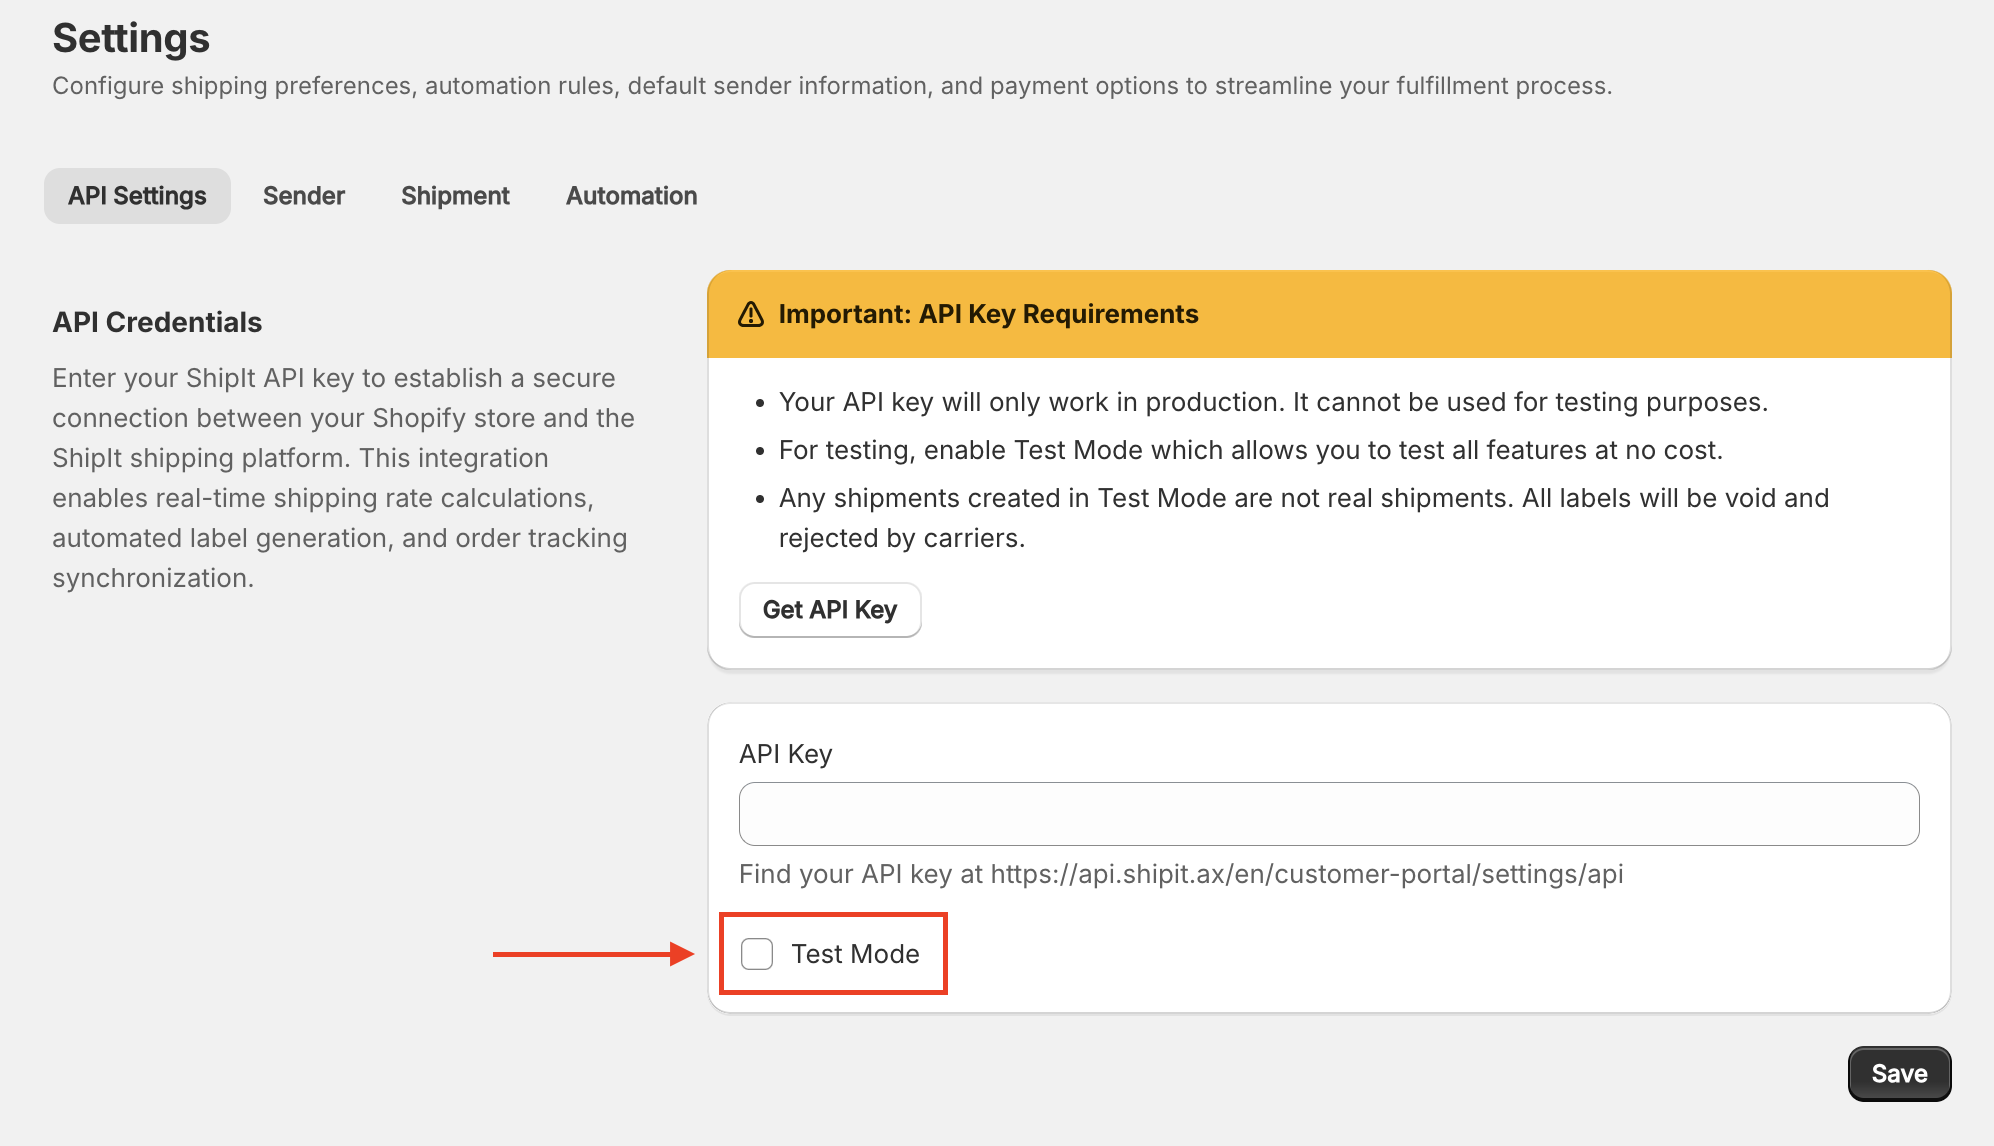Image resolution: width=1994 pixels, height=1146 pixels.
Task: Click the red arrow pointing to Test Mode
Action: pos(592,954)
